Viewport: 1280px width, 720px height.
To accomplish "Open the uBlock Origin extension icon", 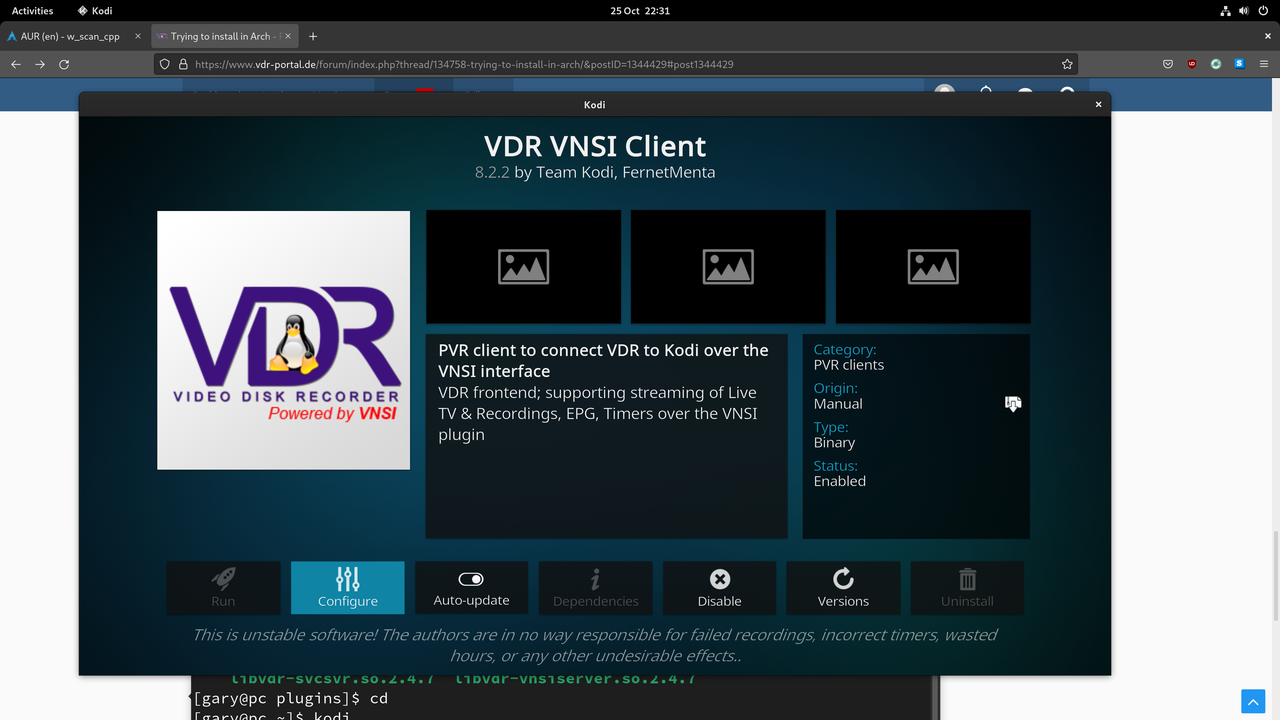I will [1191, 63].
